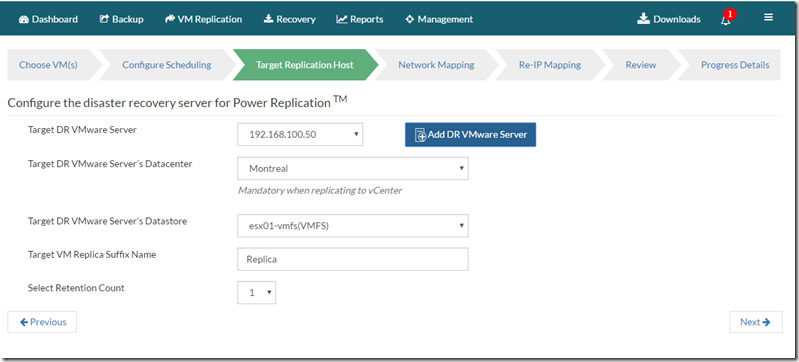
Task: Open the Reports menu
Action: pos(360,19)
